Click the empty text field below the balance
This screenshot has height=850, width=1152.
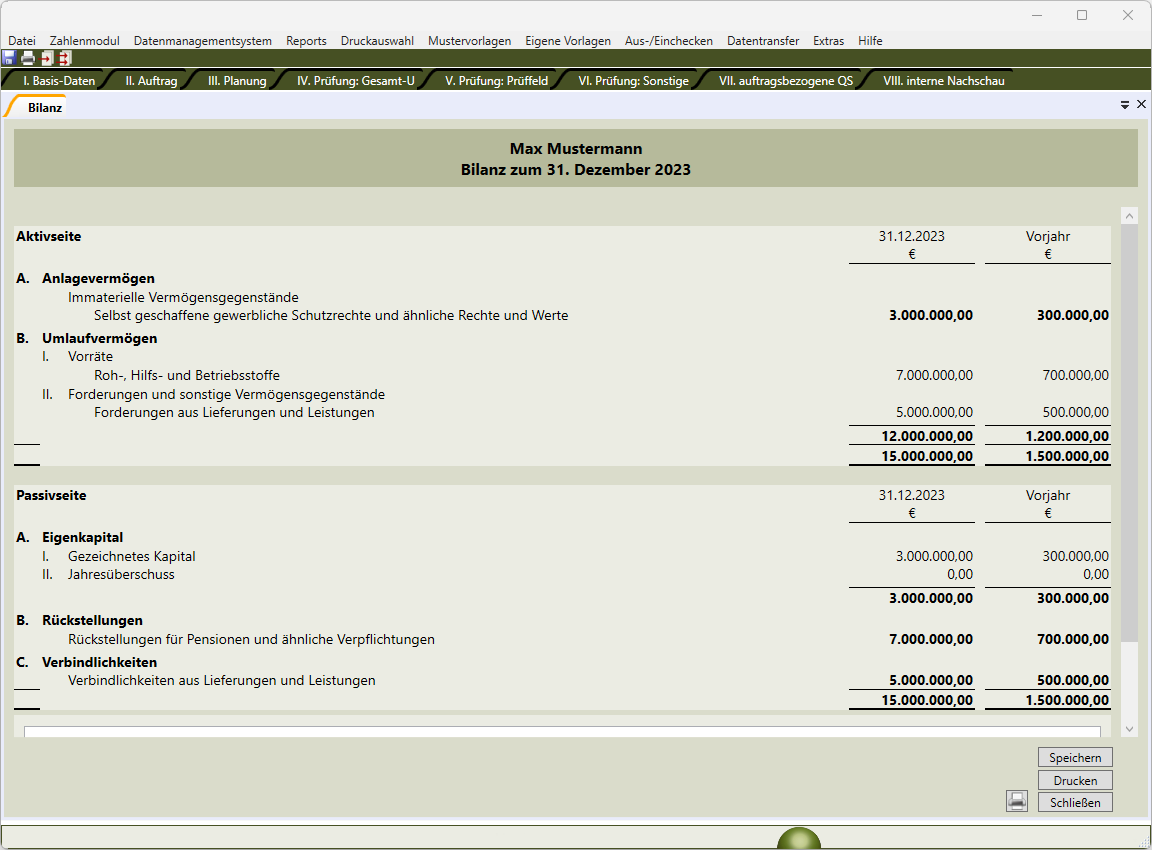(561, 731)
